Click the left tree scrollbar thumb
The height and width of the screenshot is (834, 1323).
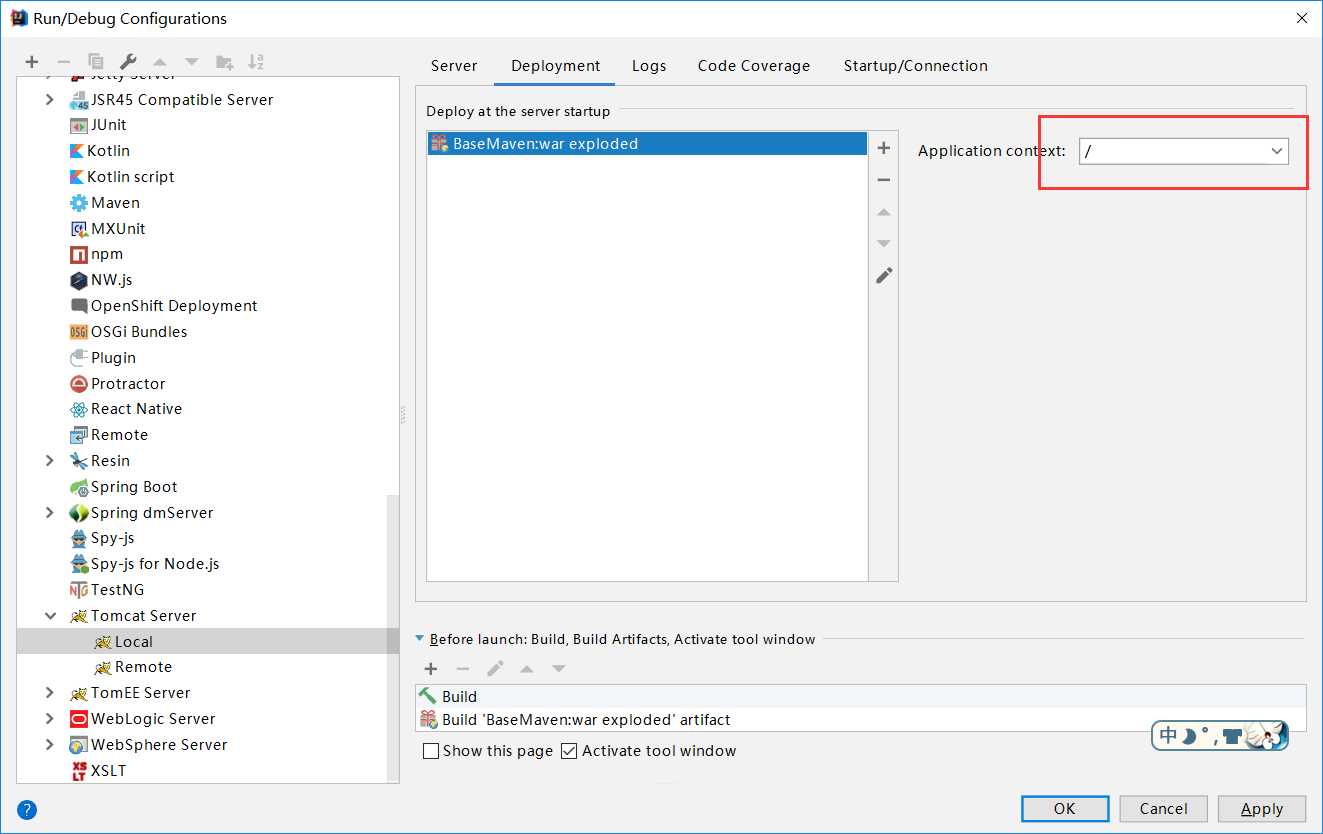coord(392,638)
